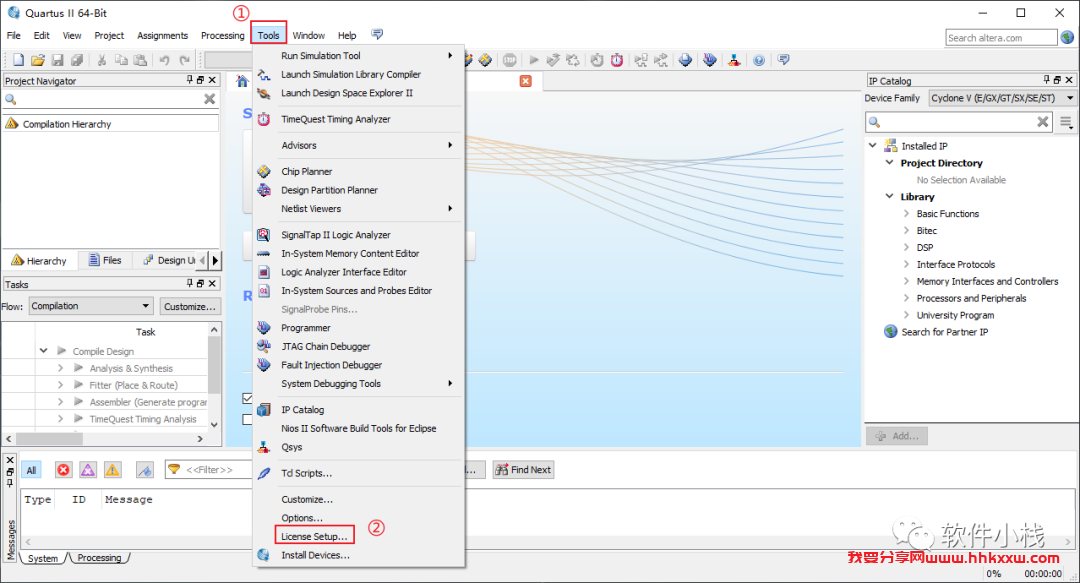Show critical warning messages purple icon
The height and width of the screenshot is (583, 1080).
[x=88, y=470]
